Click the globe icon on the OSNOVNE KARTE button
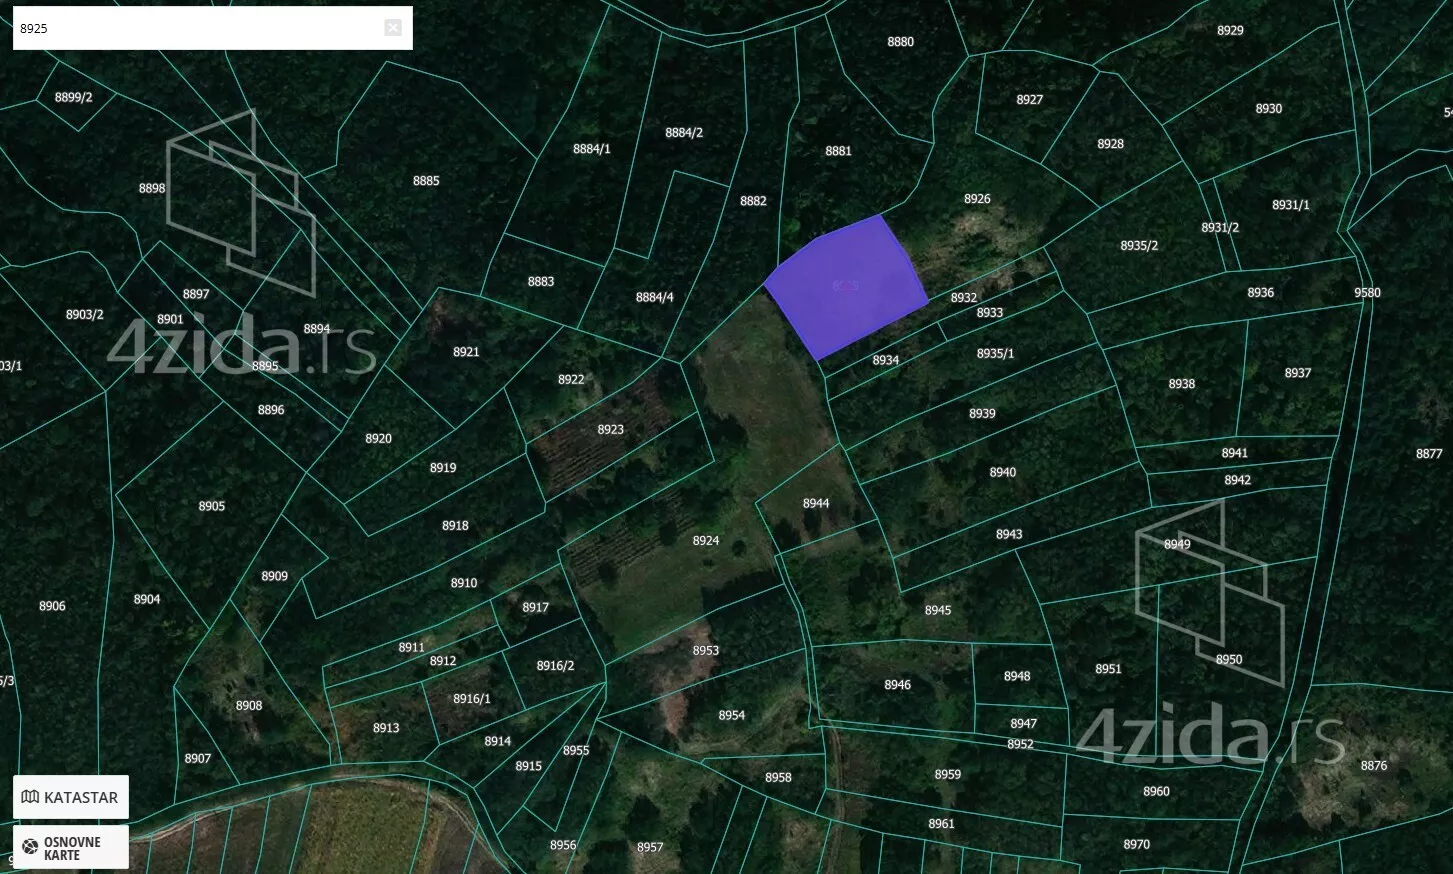The image size is (1453, 874). pos(30,847)
